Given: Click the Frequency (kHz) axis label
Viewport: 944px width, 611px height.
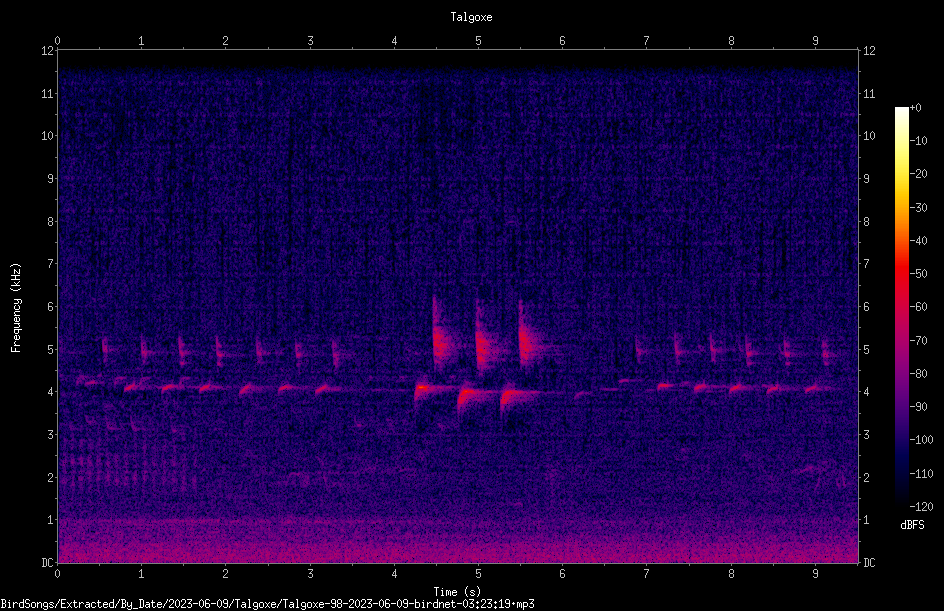Looking at the screenshot, I should click(x=16, y=308).
